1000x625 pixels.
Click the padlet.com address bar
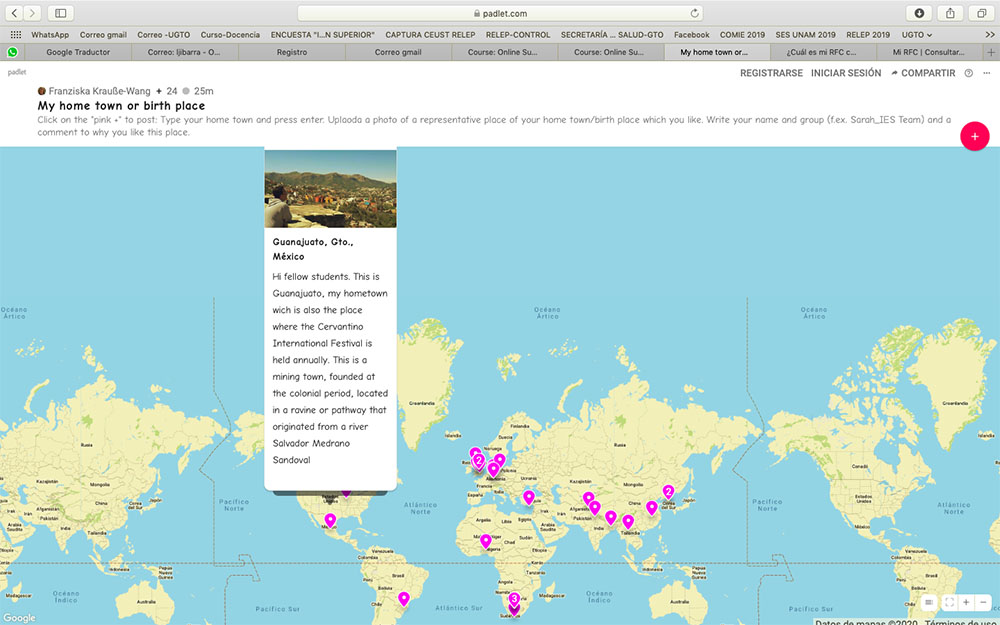500,13
